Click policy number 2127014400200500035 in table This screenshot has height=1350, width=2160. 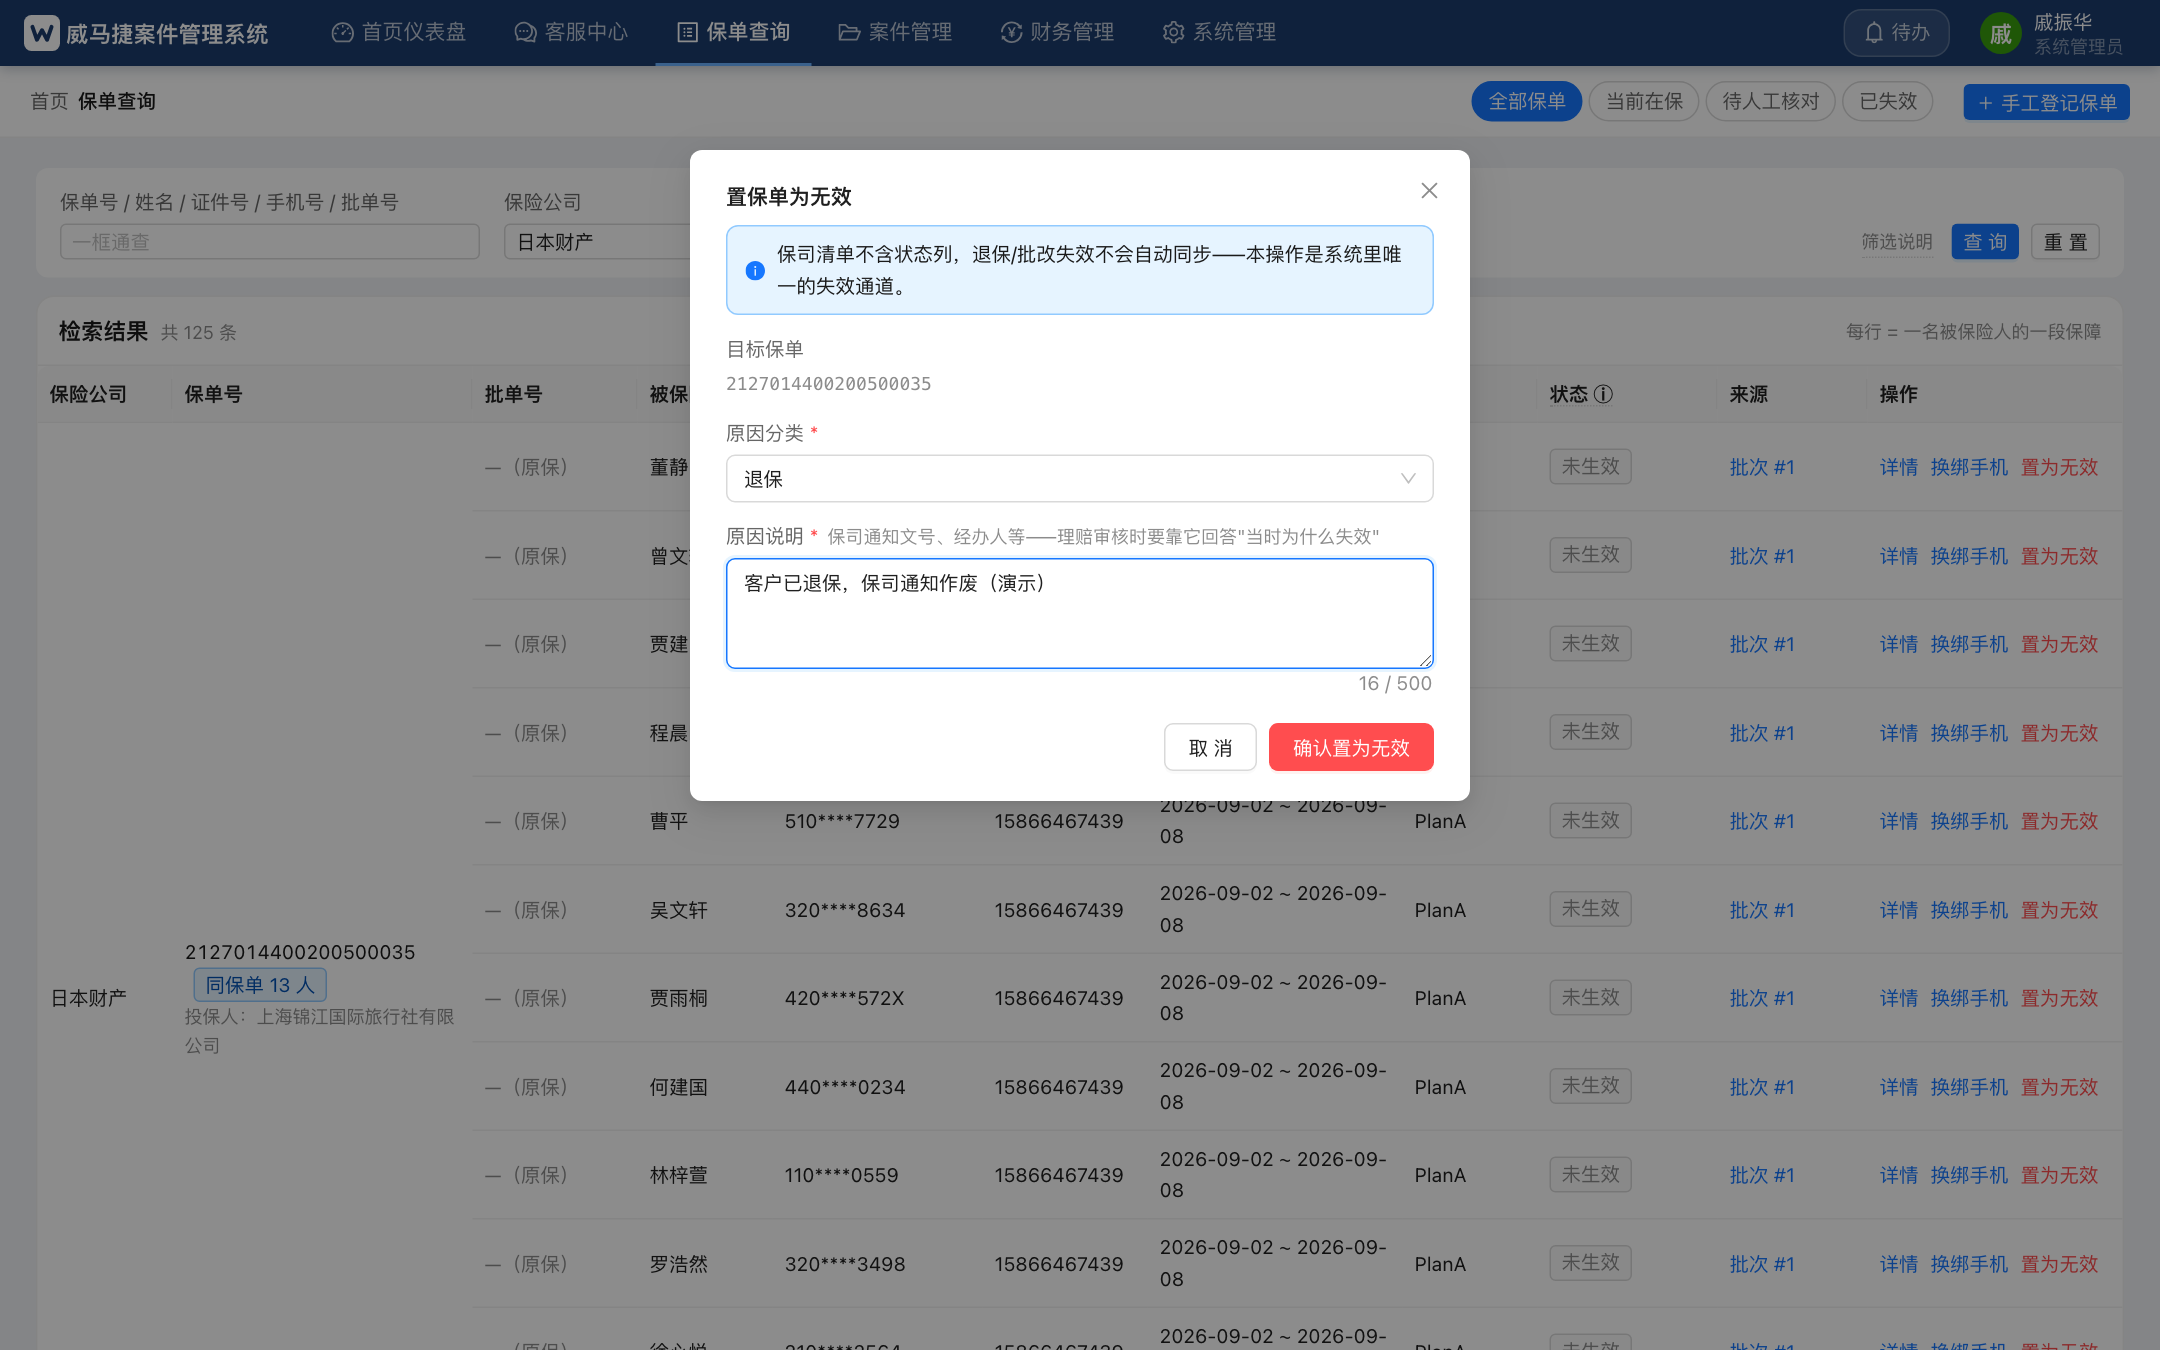pyautogui.click(x=300, y=952)
